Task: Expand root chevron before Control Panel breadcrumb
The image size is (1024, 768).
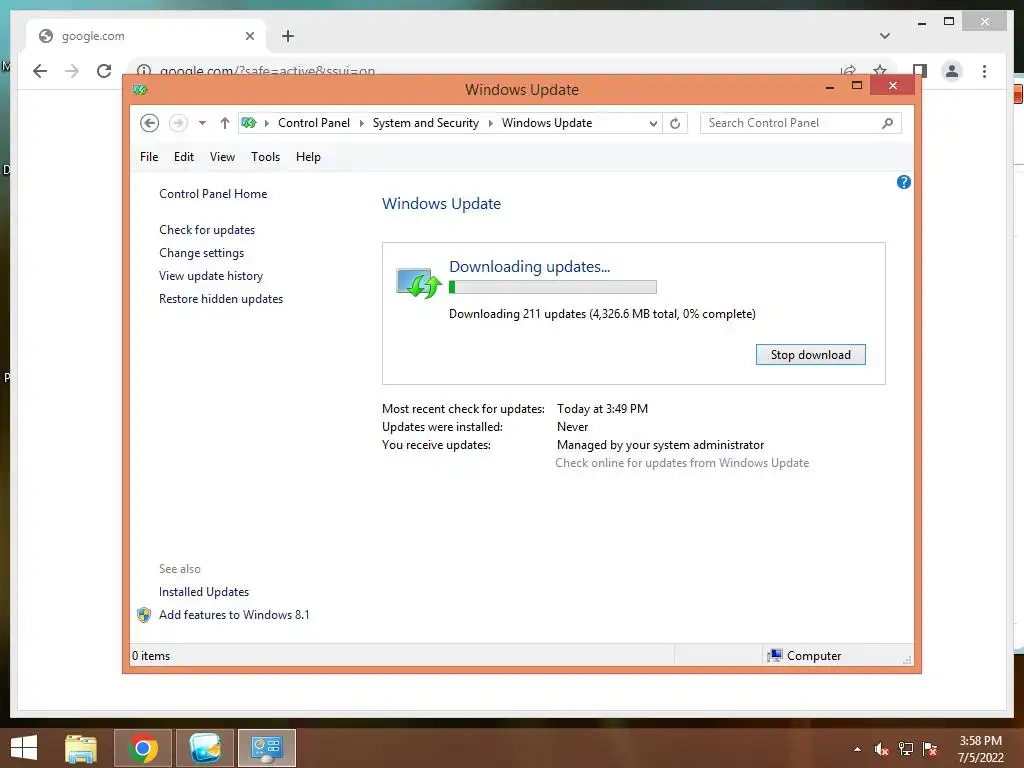Action: coord(266,123)
